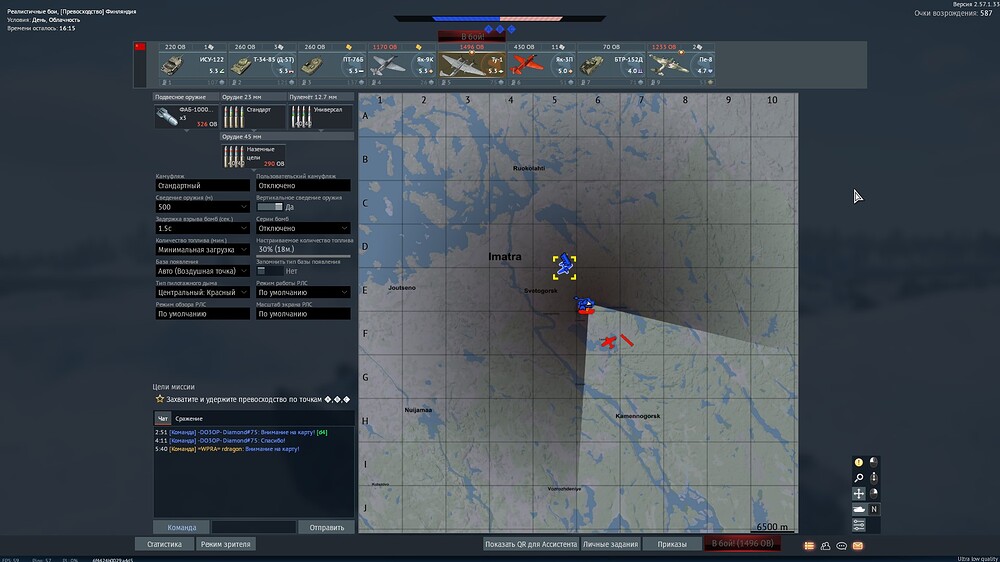The width and height of the screenshot is (1000, 562).
Task: Open the chat speech bubble icon
Action: pyautogui.click(x=841, y=545)
